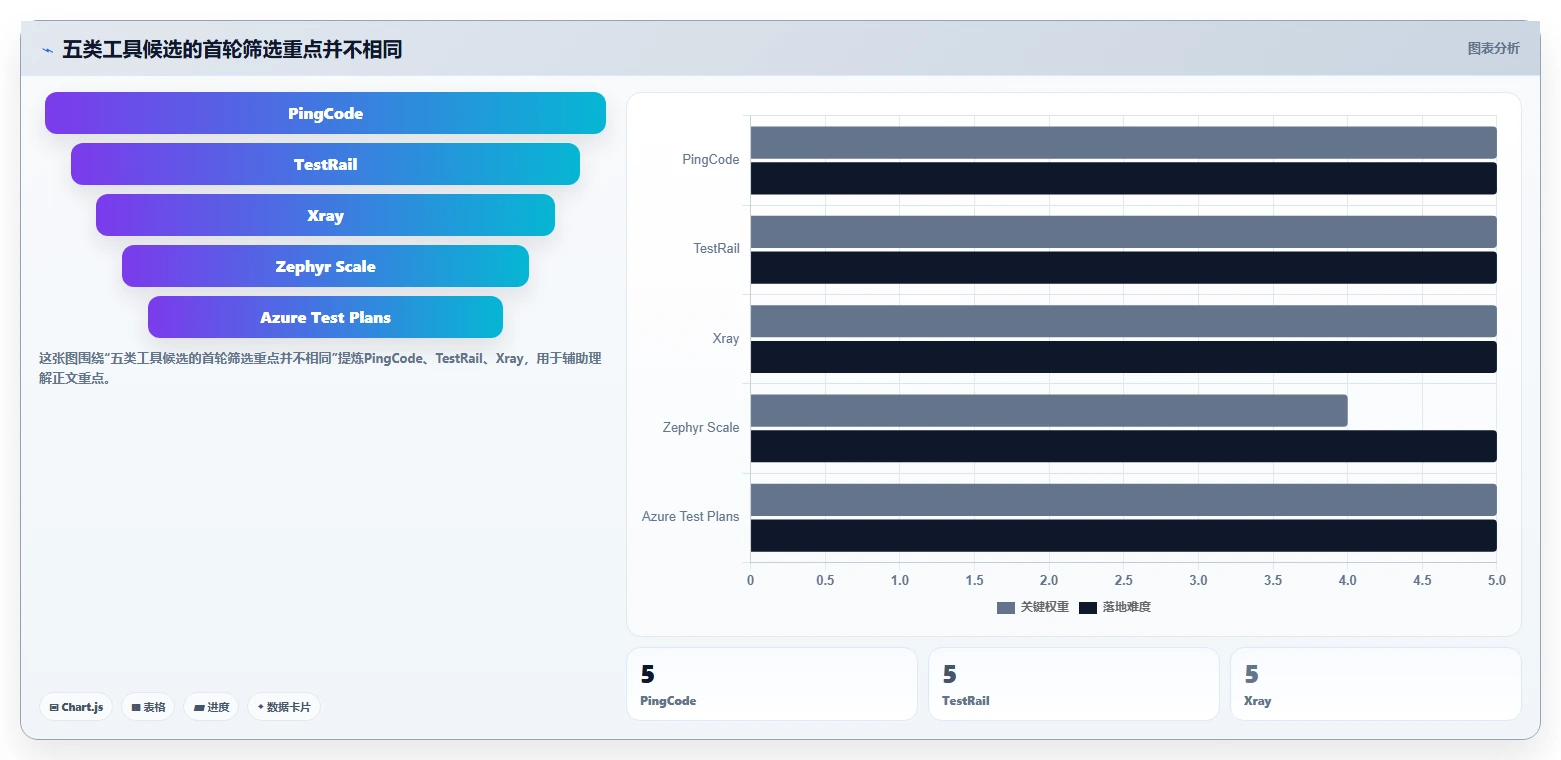Click PingCode's gray 关键权重 bar in the chart

(x=1123, y=142)
